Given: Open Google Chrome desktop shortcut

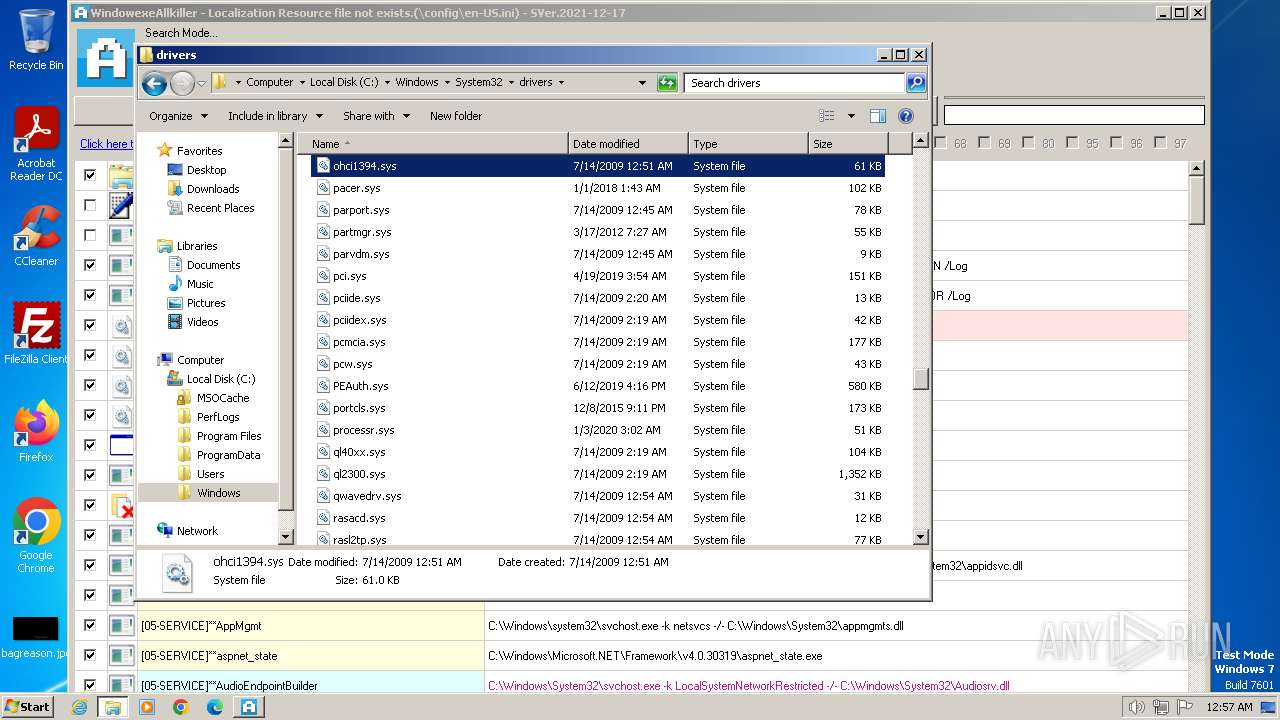Looking at the screenshot, I should pyautogui.click(x=36, y=536).
